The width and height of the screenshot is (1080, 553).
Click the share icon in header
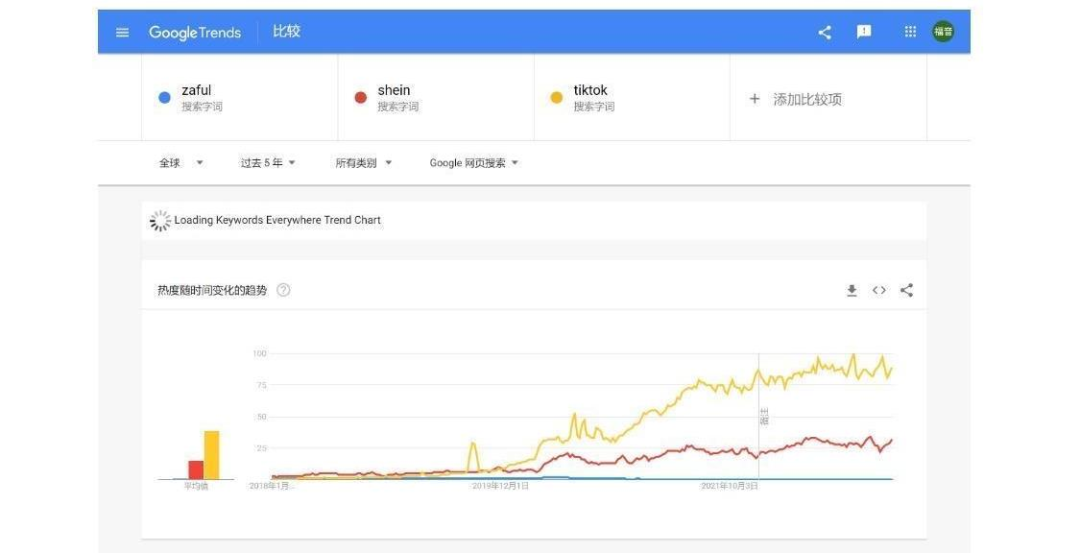(x=825, y=32)
